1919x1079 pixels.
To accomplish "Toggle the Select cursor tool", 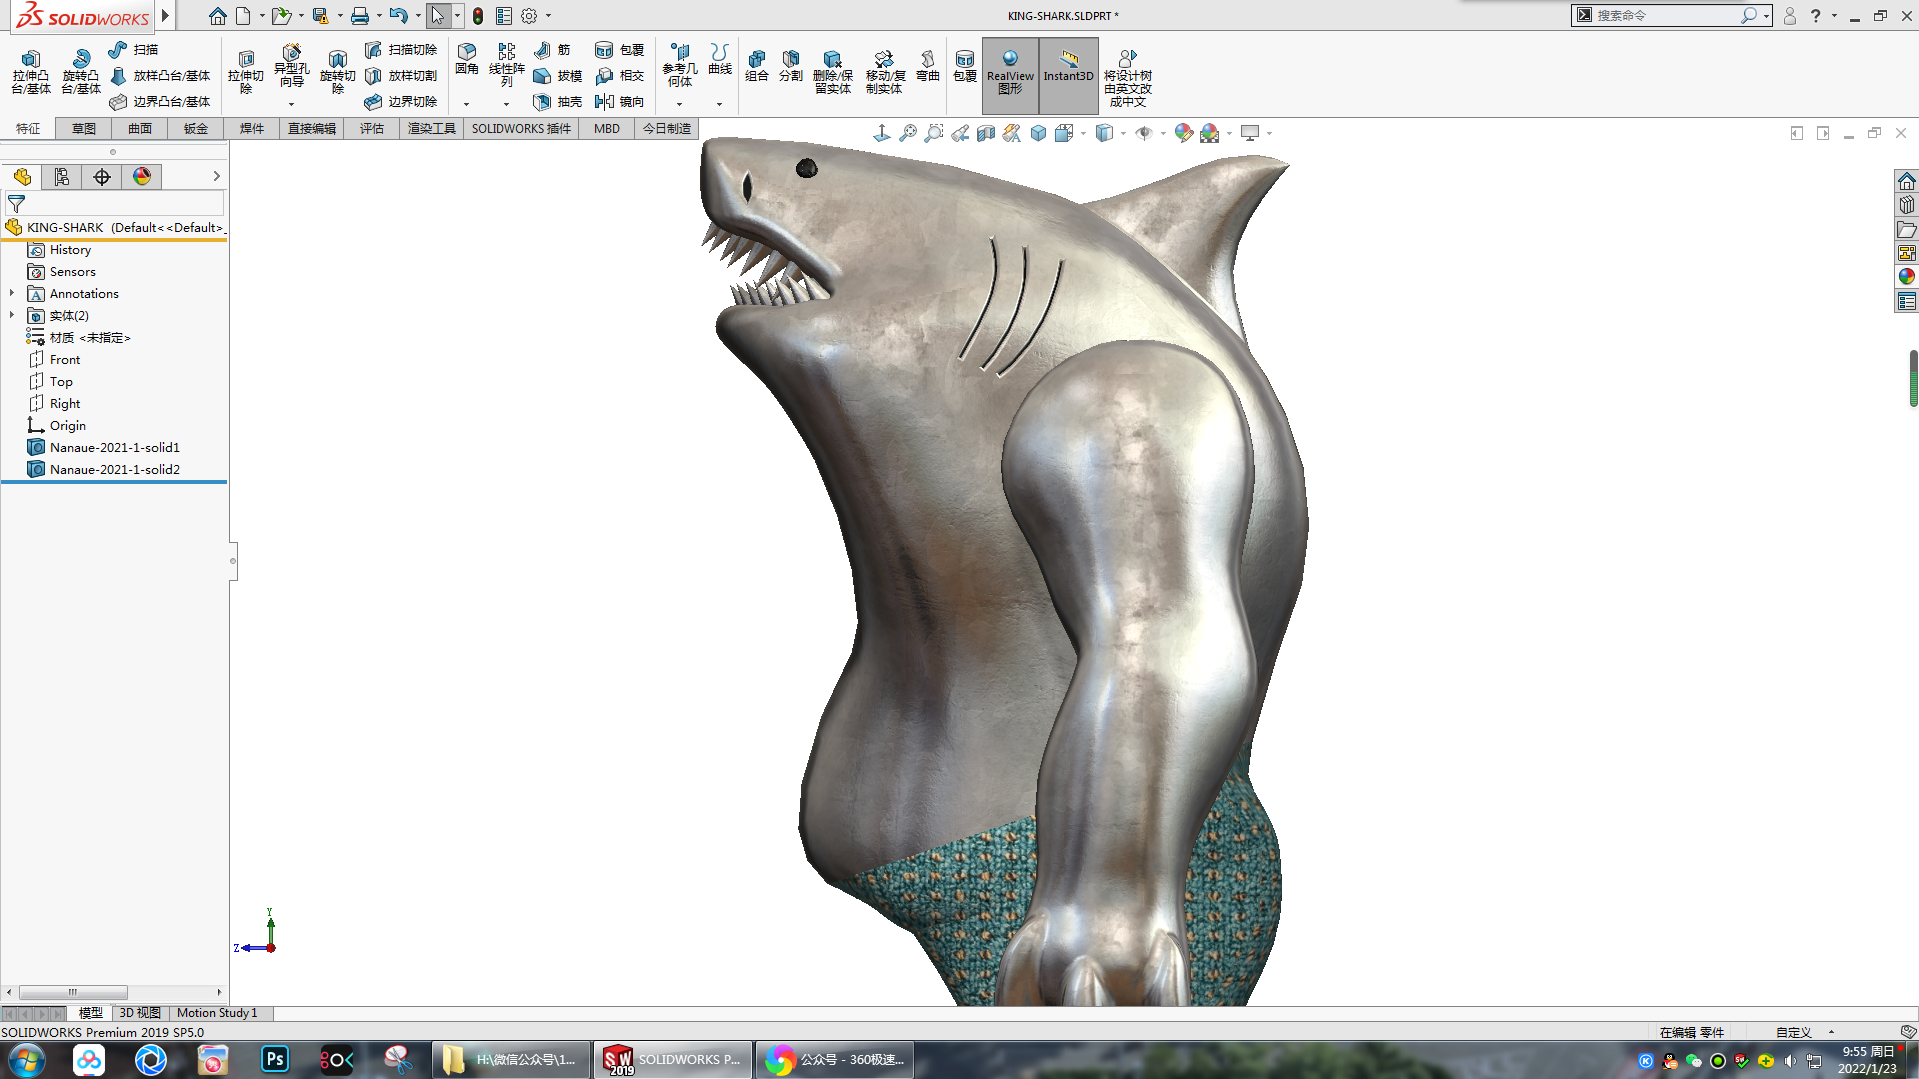I will click(x=438, y=16).
